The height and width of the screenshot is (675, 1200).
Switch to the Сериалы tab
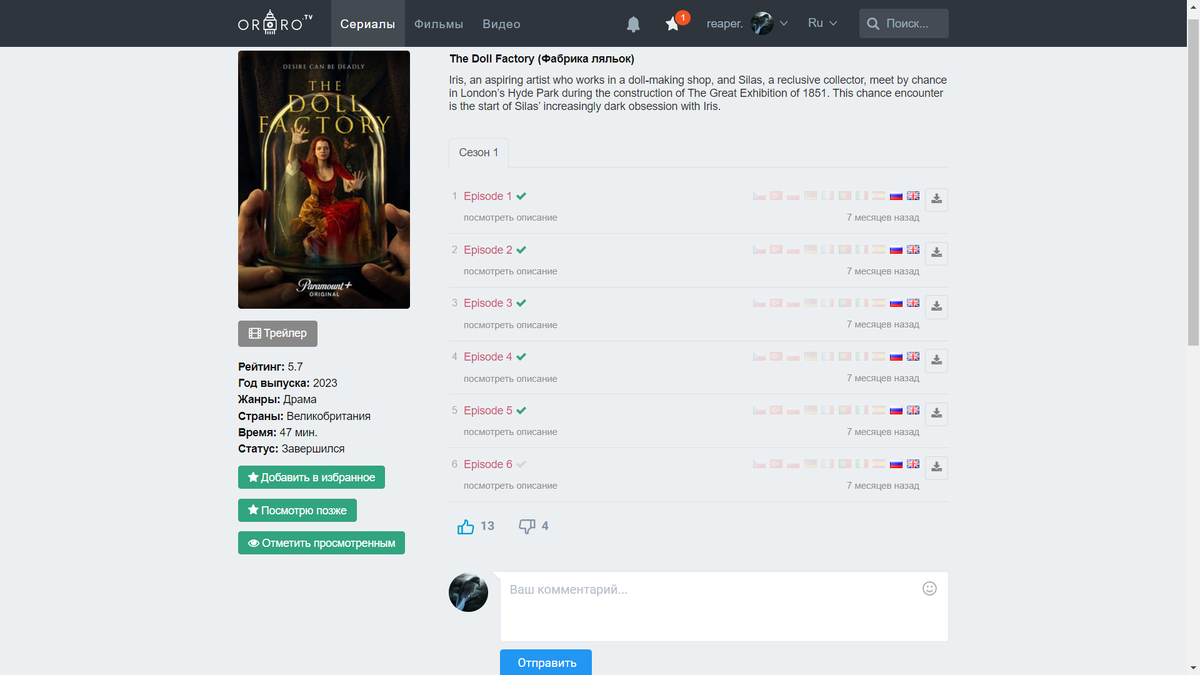point(367,23)
